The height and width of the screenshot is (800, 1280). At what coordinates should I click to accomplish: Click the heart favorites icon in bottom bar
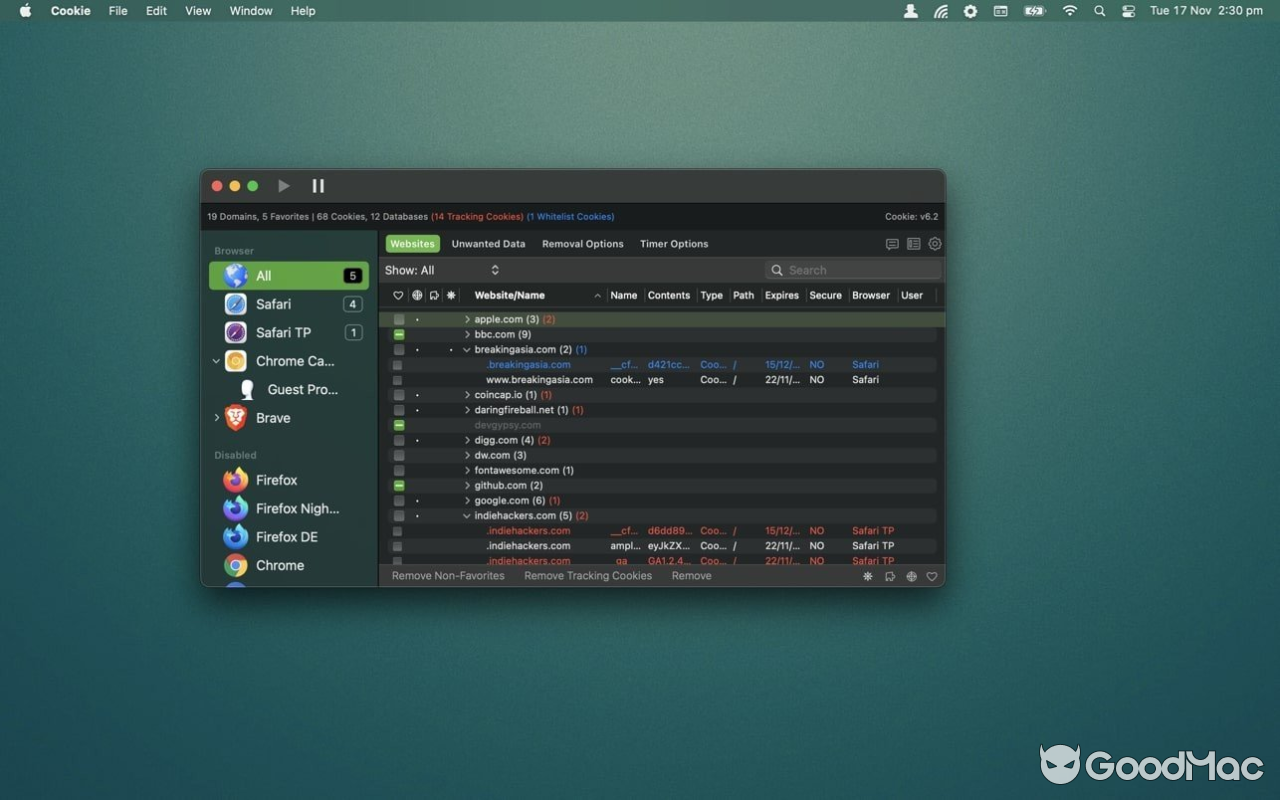point(932,576)
